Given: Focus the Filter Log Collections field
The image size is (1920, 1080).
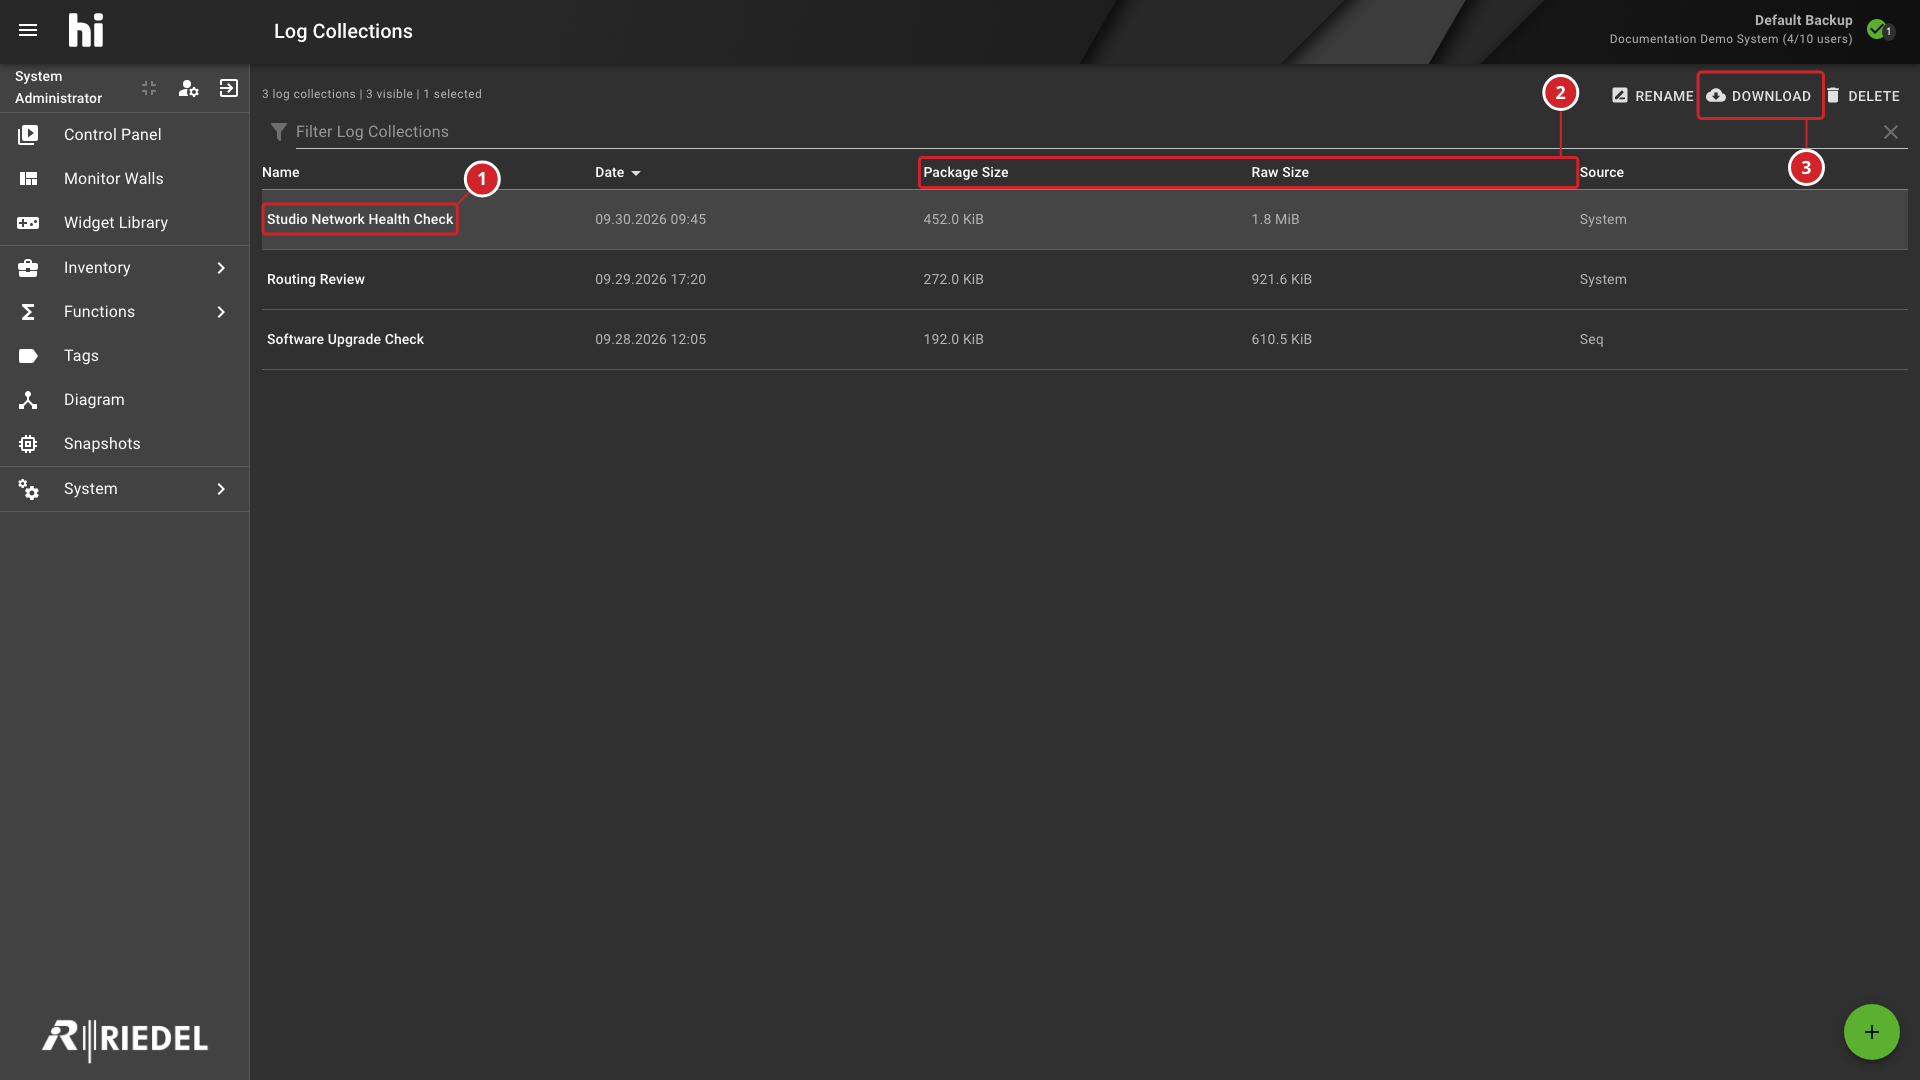Looking at the screenshot, I should pos(1085,132).
